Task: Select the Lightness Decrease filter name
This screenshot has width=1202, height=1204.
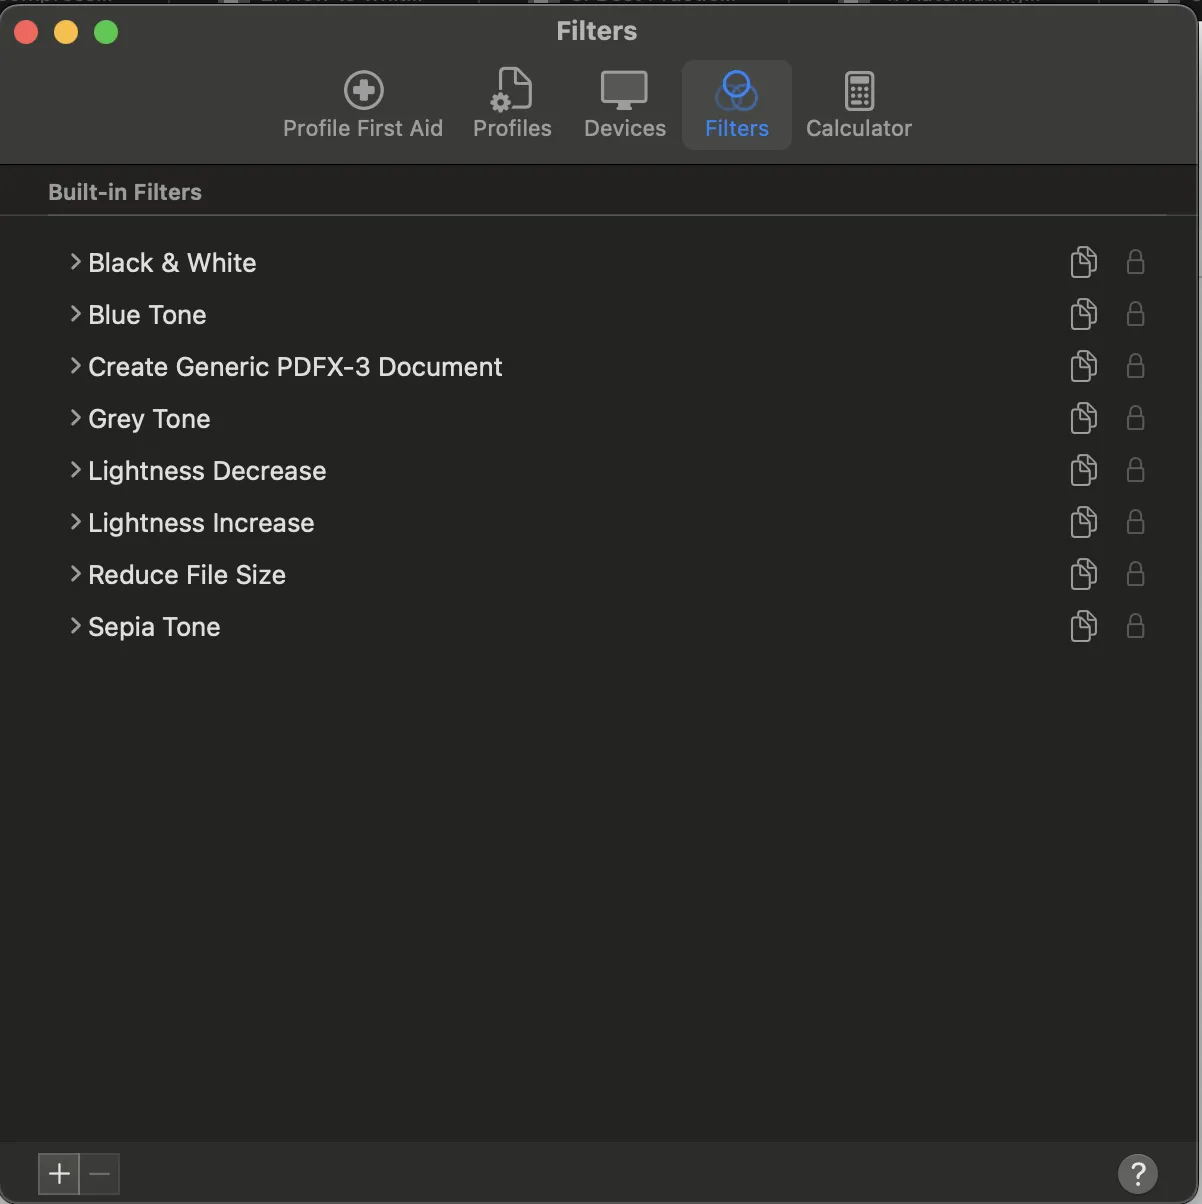Action: (x=207, y=471)
